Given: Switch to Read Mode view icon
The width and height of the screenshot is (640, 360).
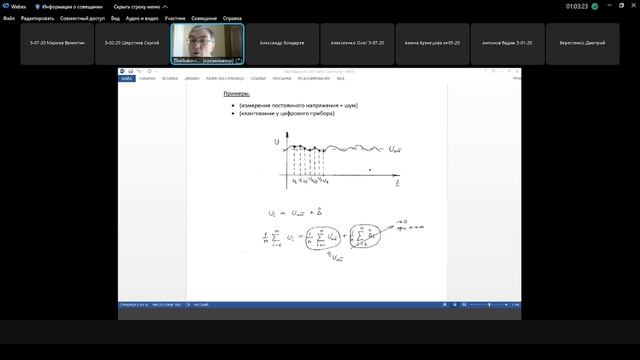Looking at the screenshot, I should (445, 305).
